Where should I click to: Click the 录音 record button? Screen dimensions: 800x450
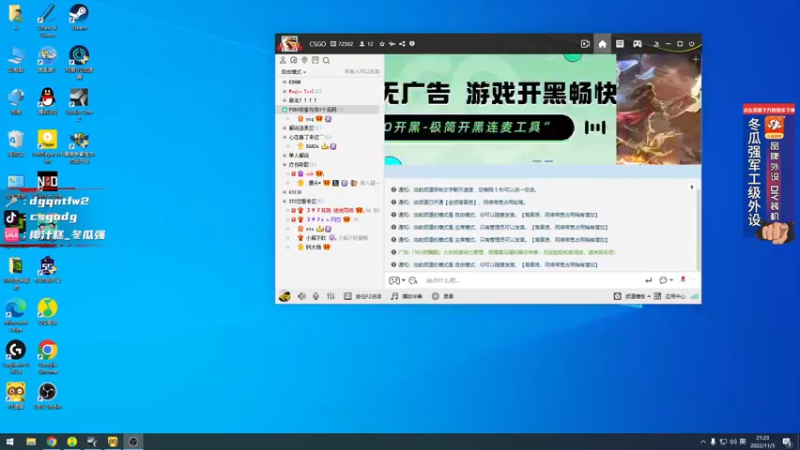[x=442, y=296]
